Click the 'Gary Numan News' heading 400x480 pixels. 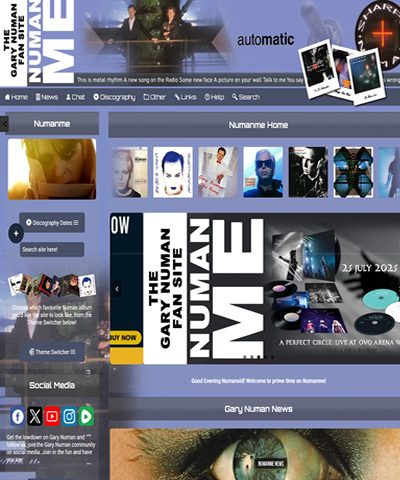point(258,409)
